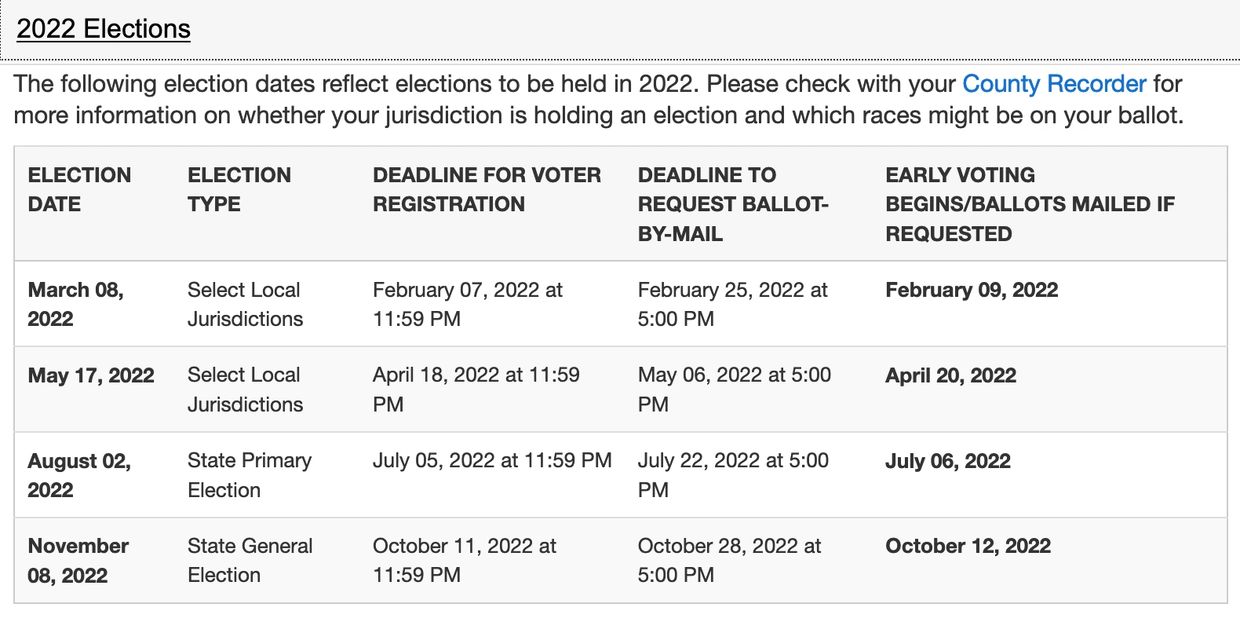Collapse the 2022 Elections section header

103,29
